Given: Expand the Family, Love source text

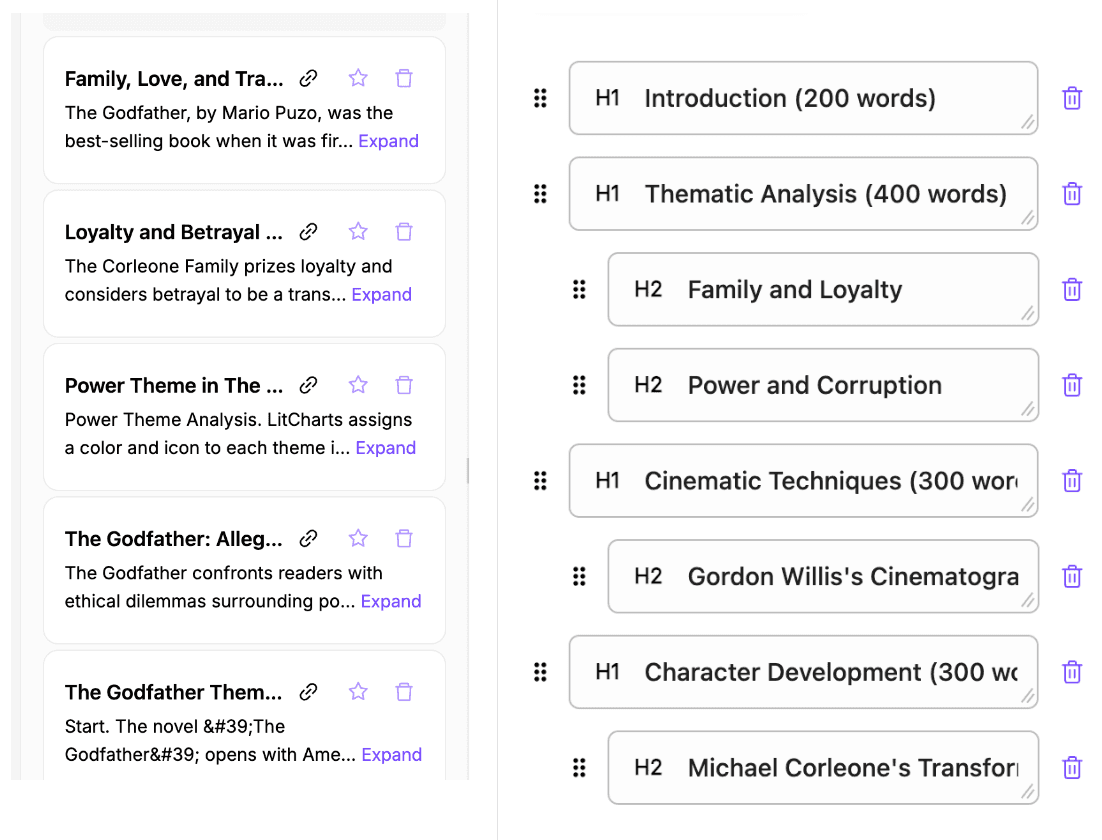Looking at the screenshot, I should tap(388, 141).
